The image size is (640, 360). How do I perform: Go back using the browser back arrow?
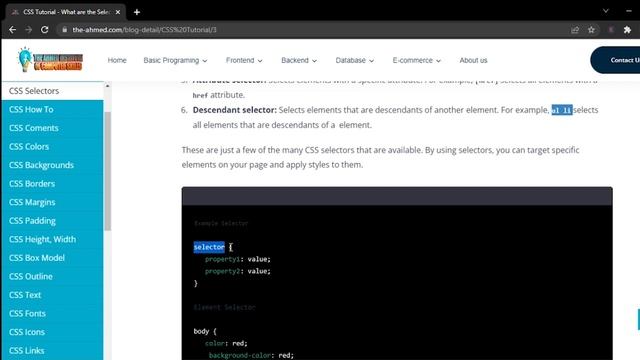(12, 30)
